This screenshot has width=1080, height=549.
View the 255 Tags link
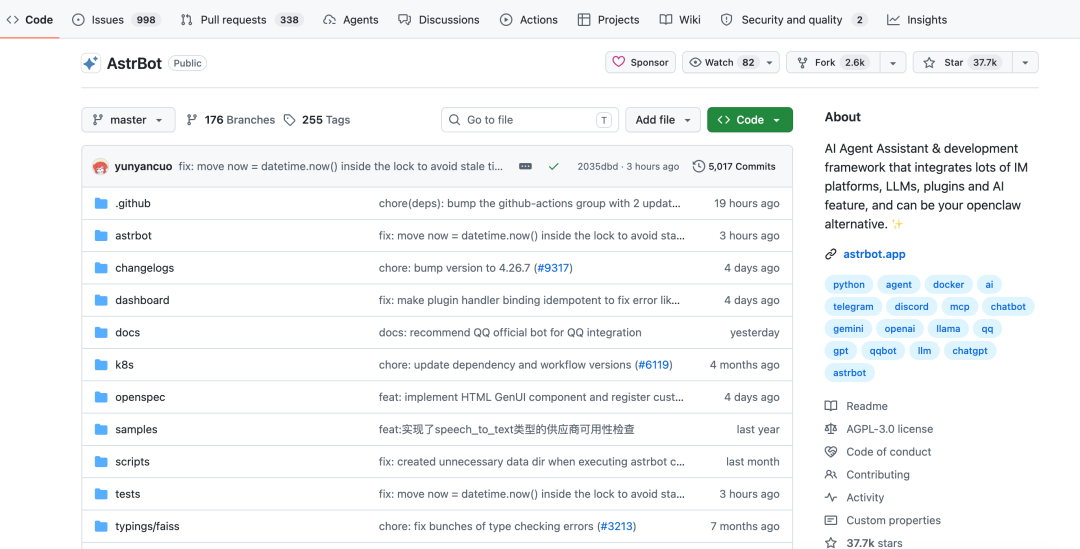317,120
